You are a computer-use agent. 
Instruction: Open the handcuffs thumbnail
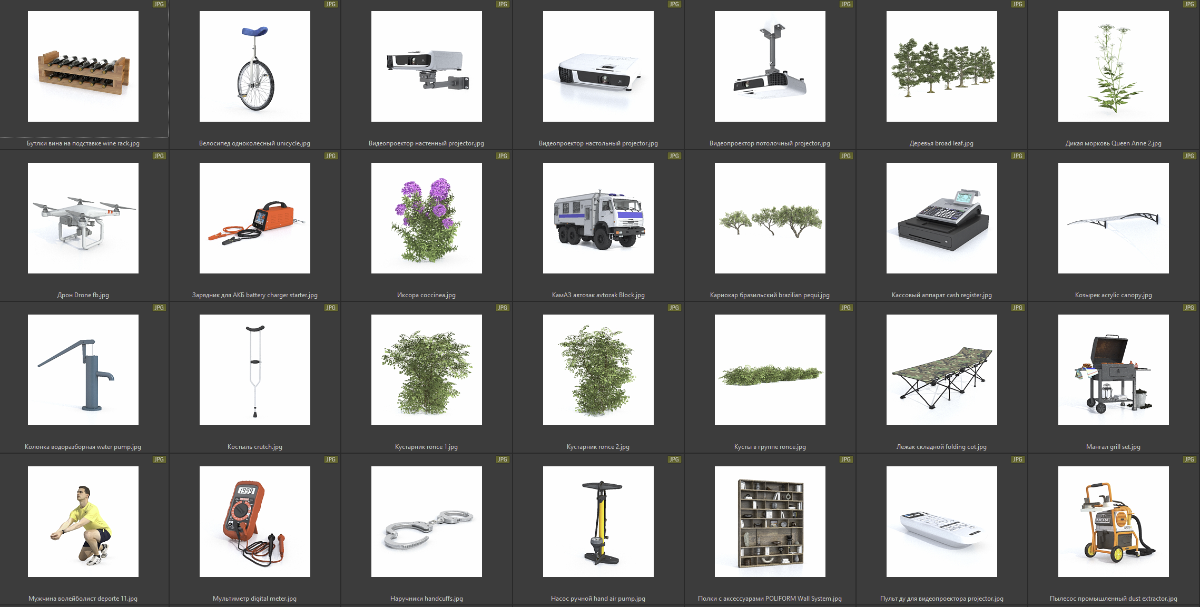tap(427, 522)
